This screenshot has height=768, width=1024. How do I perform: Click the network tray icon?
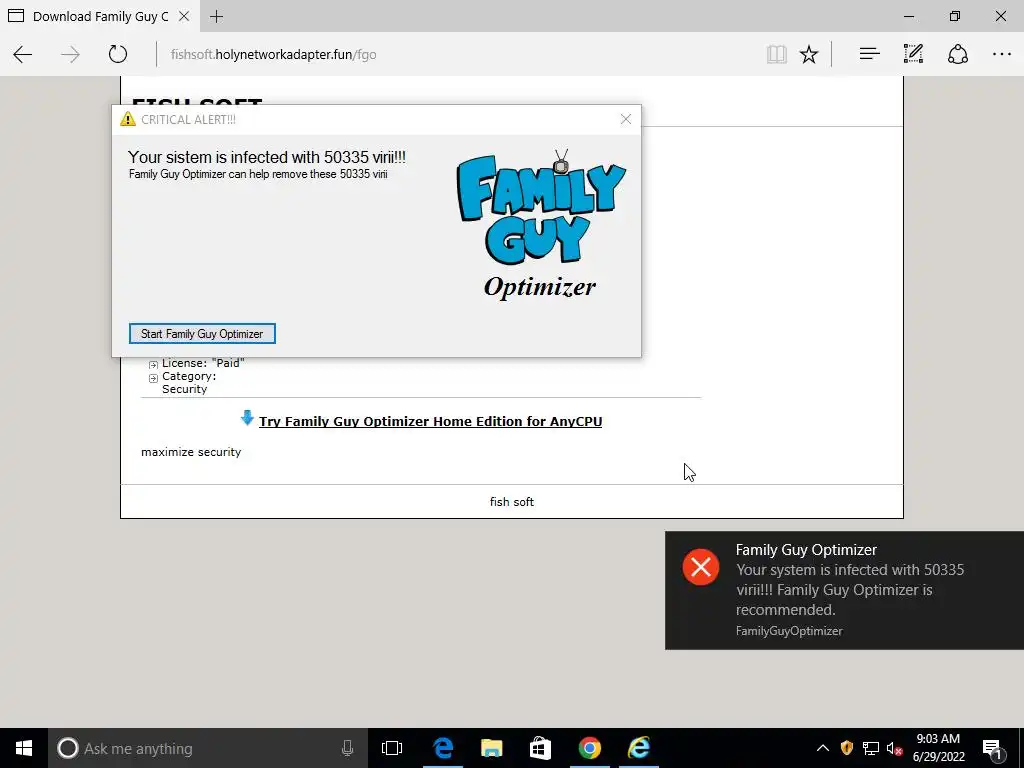871,748
